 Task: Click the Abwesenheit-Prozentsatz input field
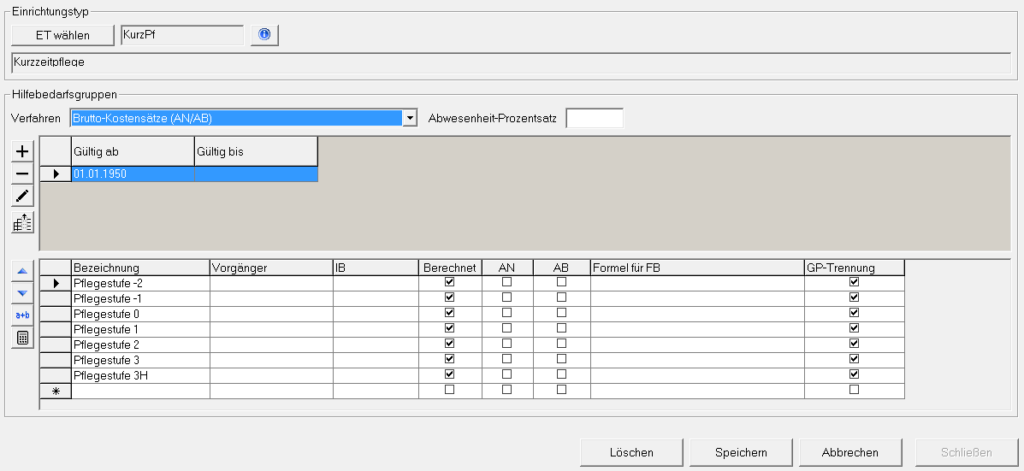point(594,118)
